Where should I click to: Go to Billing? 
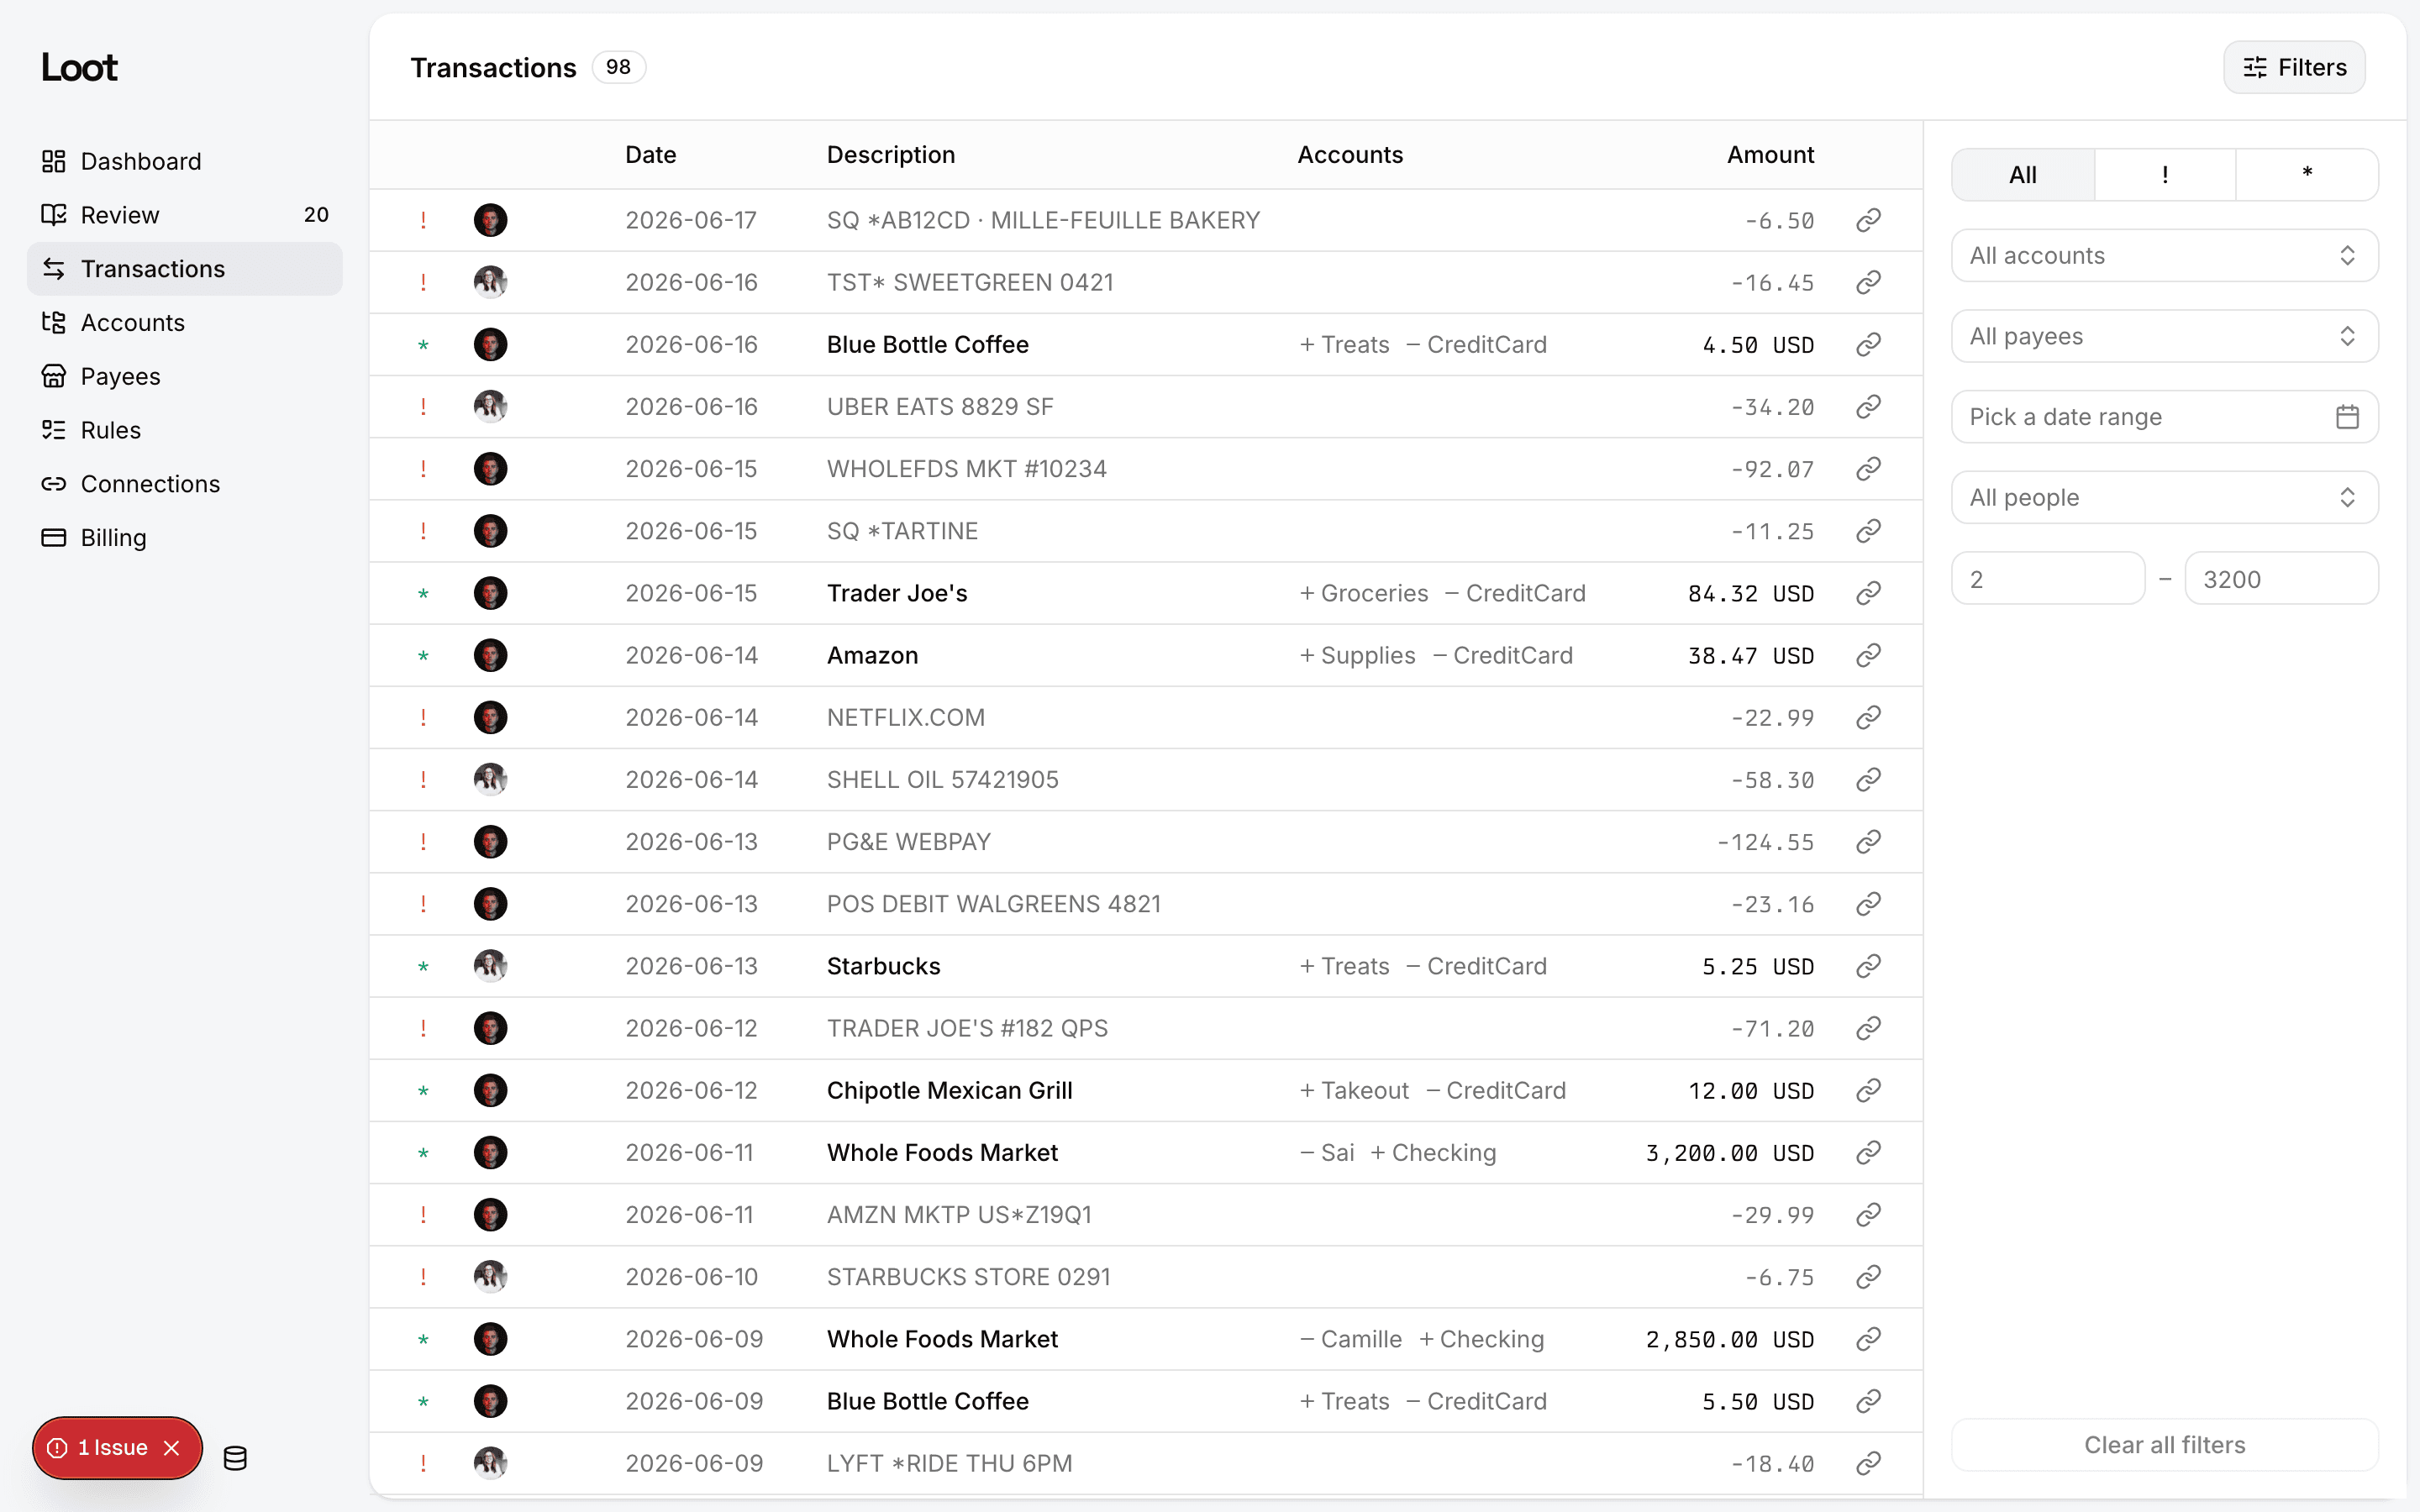184,538
